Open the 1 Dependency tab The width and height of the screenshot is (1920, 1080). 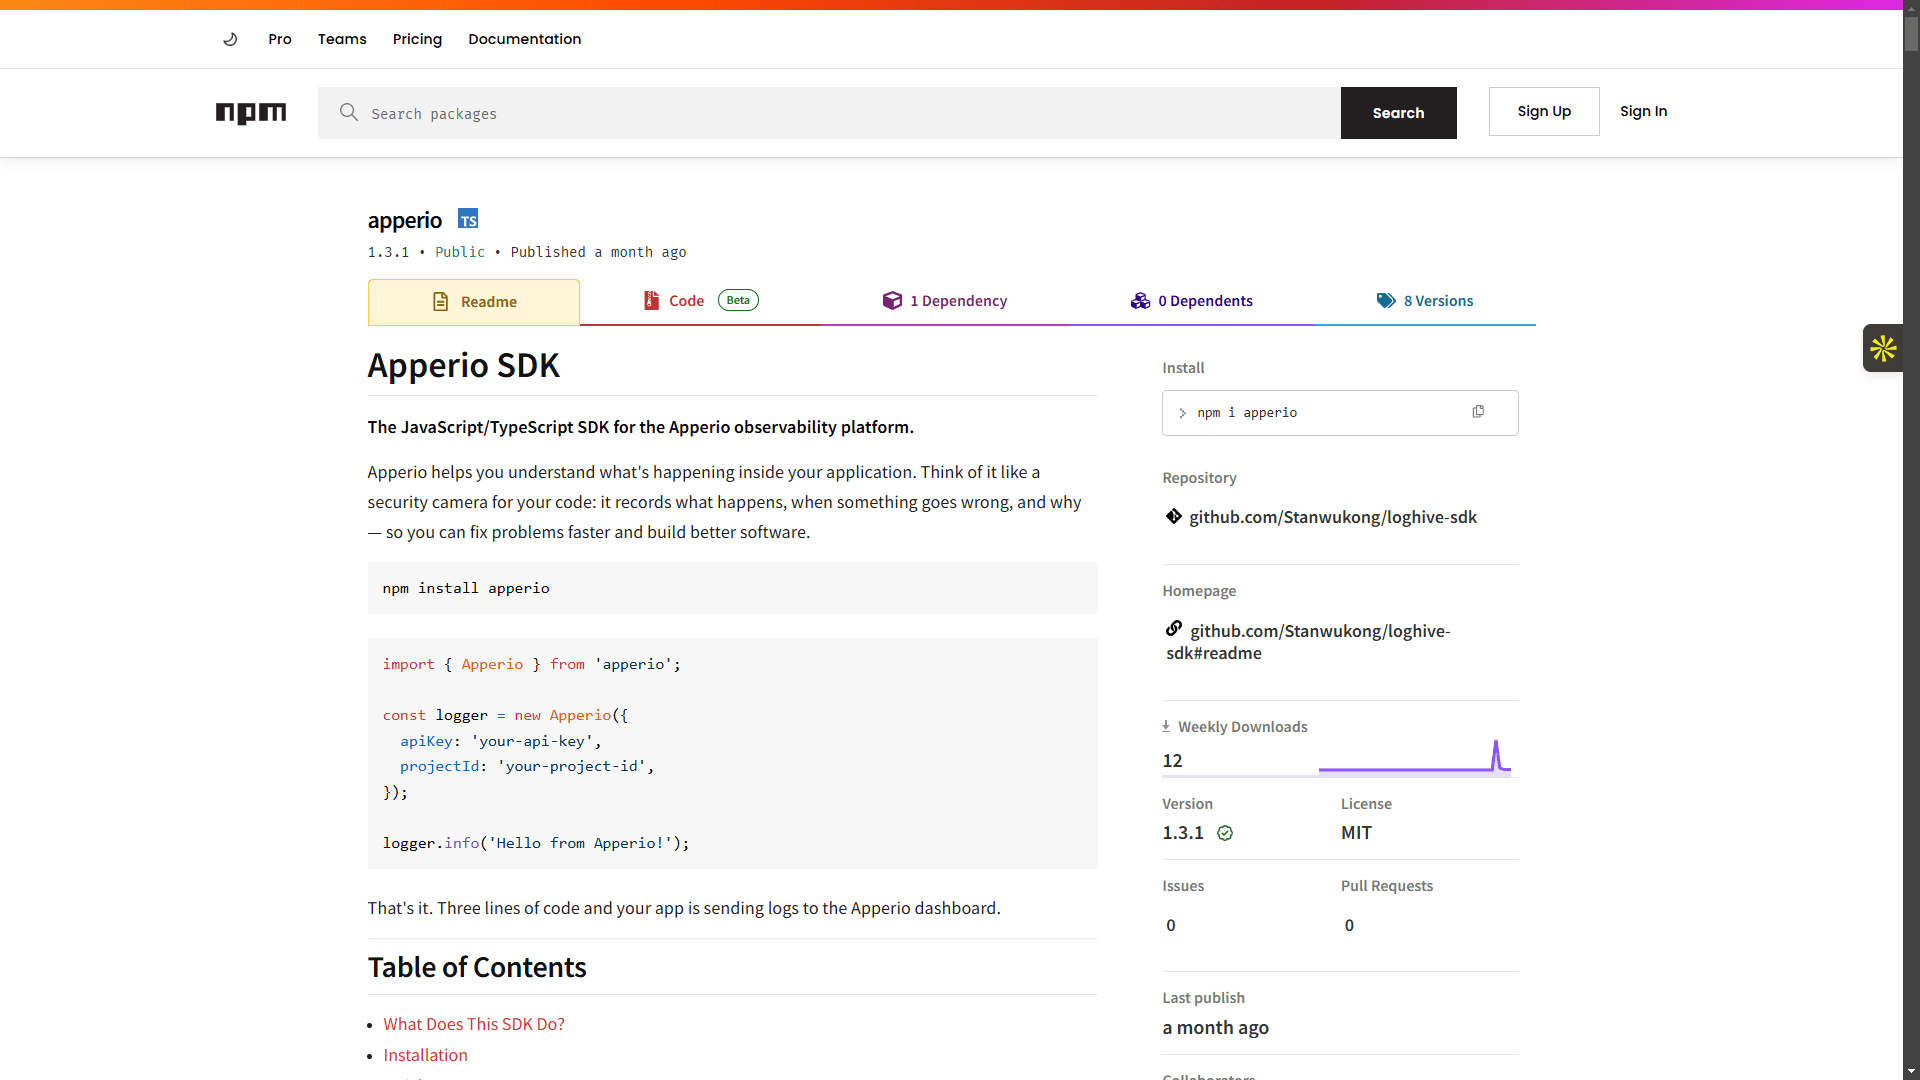945,301
